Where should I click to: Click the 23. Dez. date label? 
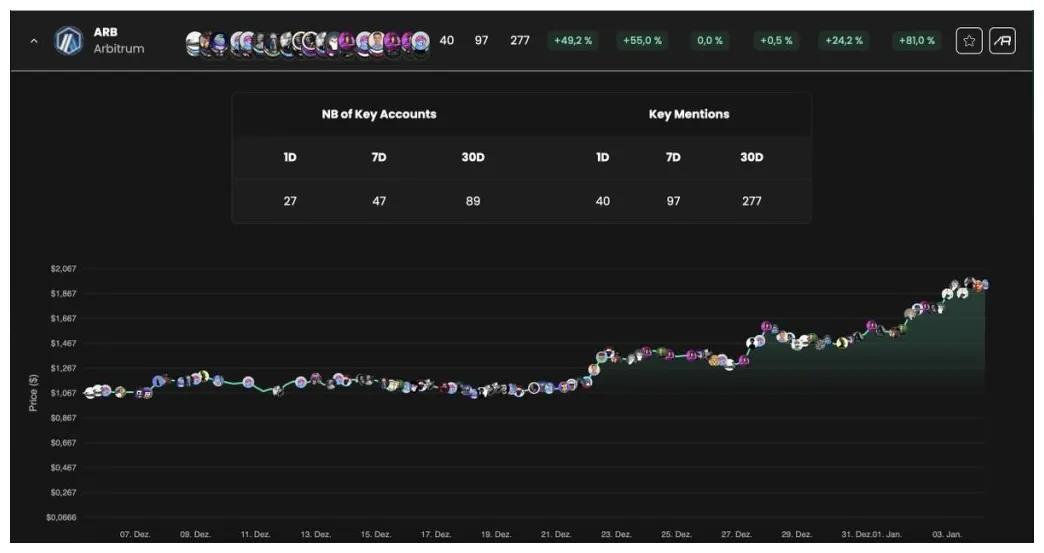(x=616, y=534)
